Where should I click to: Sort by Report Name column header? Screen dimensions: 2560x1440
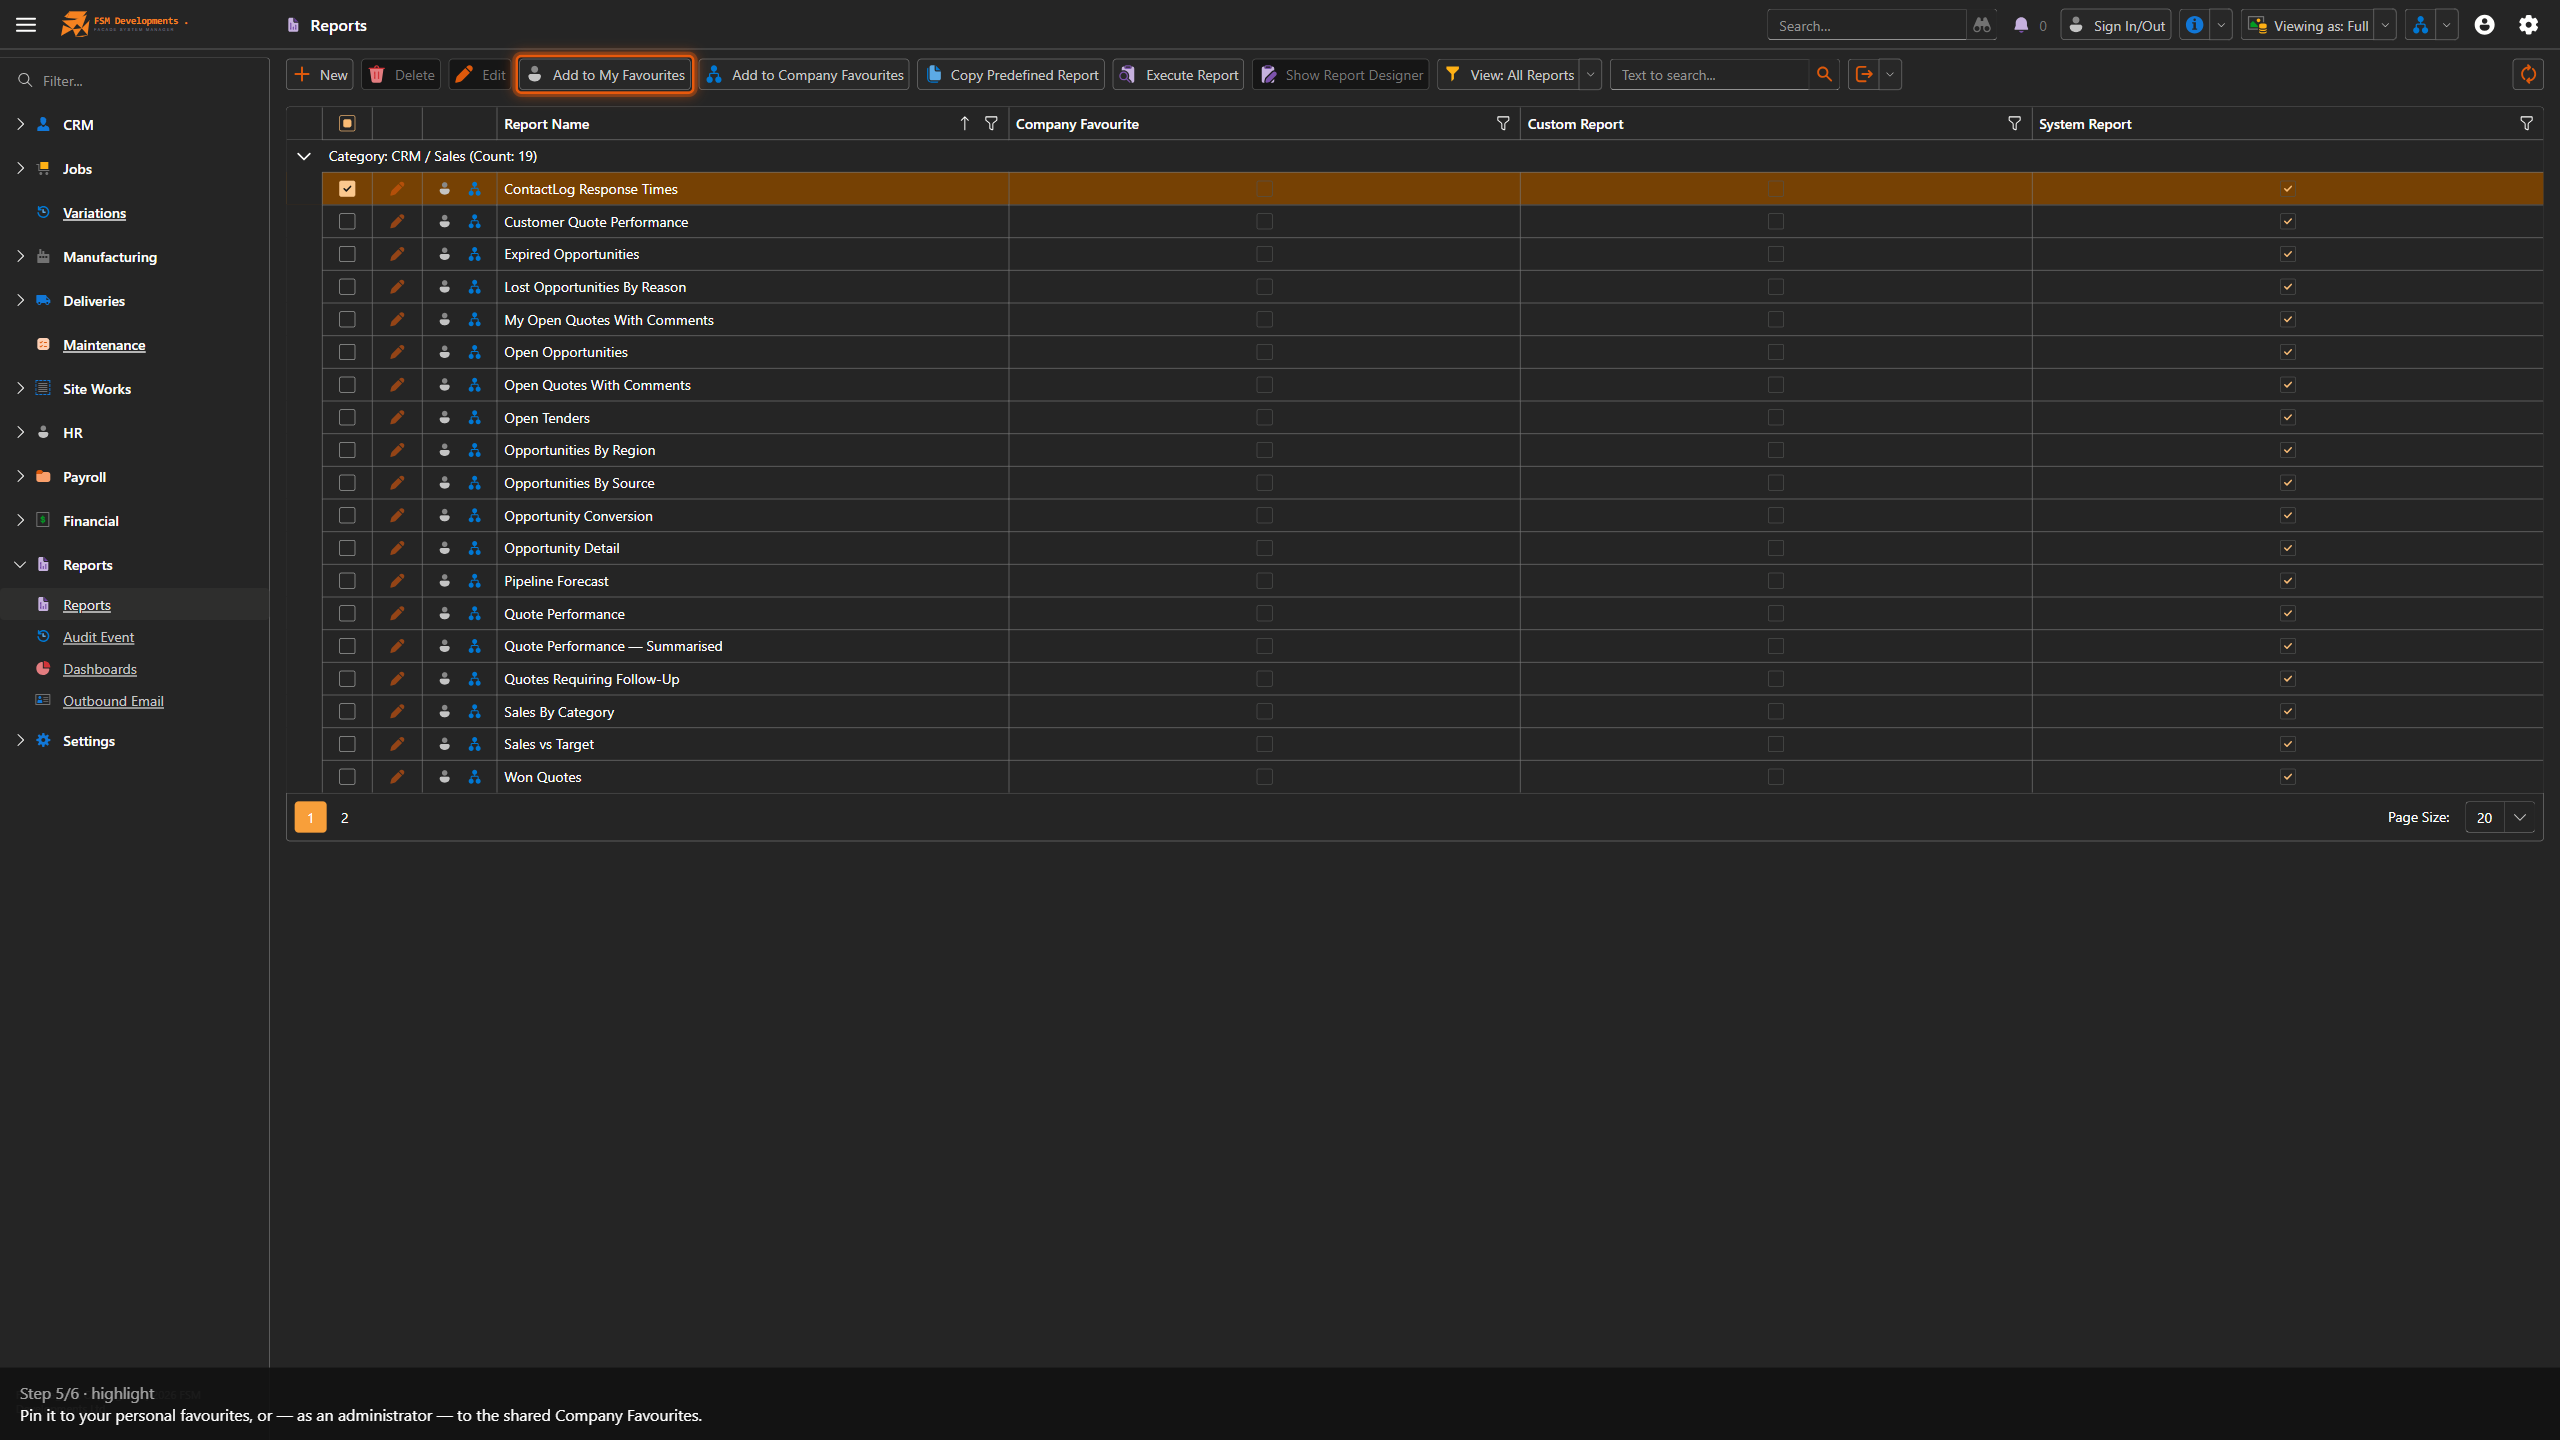pyautogui.click(x=547, y=123)
